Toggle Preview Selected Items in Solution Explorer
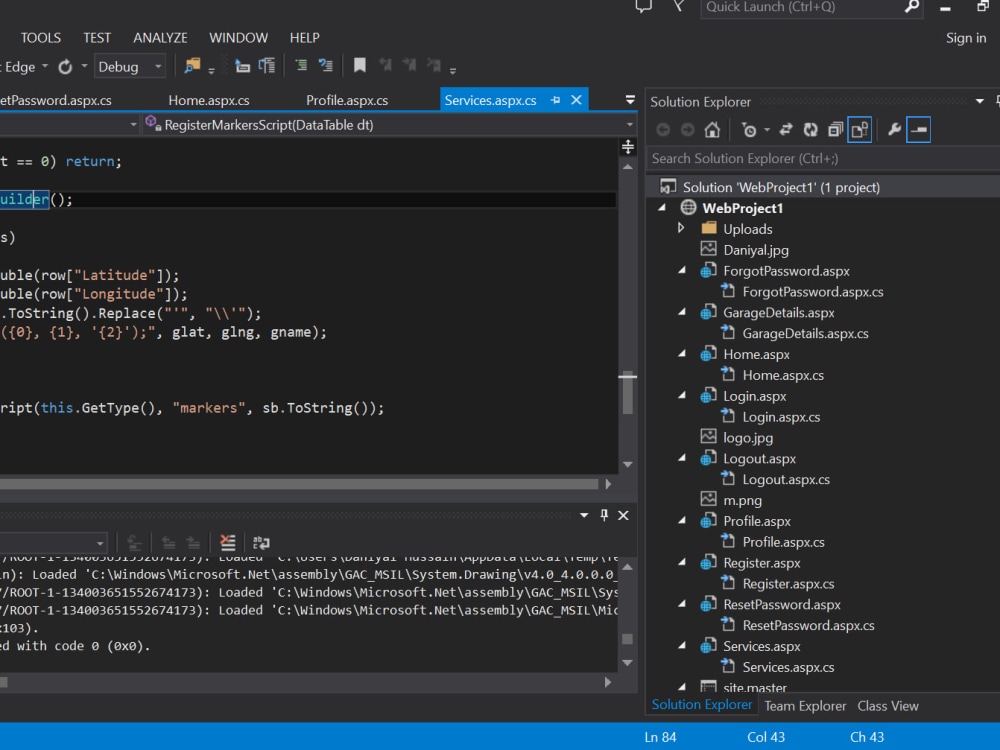1000x750 pixels. click(x=918, y=130)
